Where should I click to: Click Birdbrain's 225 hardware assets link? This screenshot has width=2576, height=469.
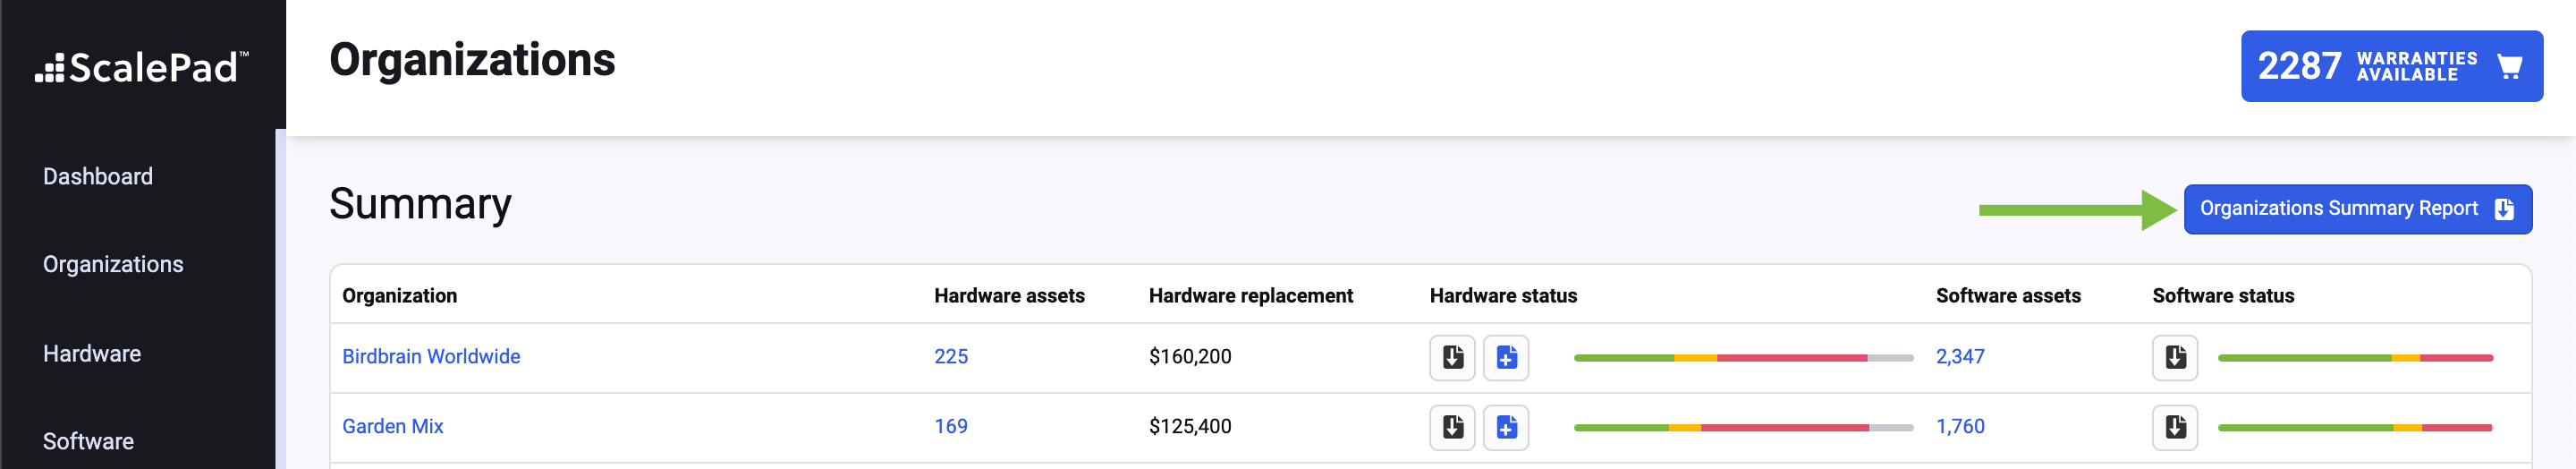(951, 356)
